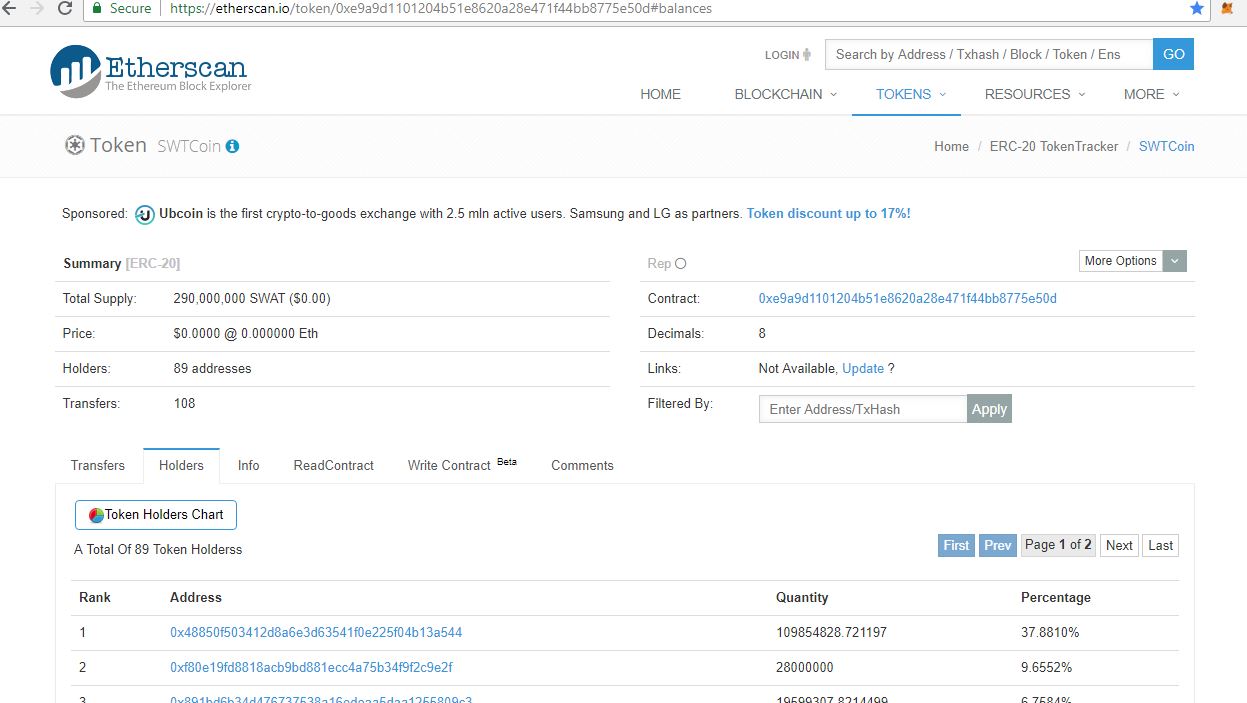Go to Next page of holders
The image size is (1247, 703).
(x=1119, y=545)
